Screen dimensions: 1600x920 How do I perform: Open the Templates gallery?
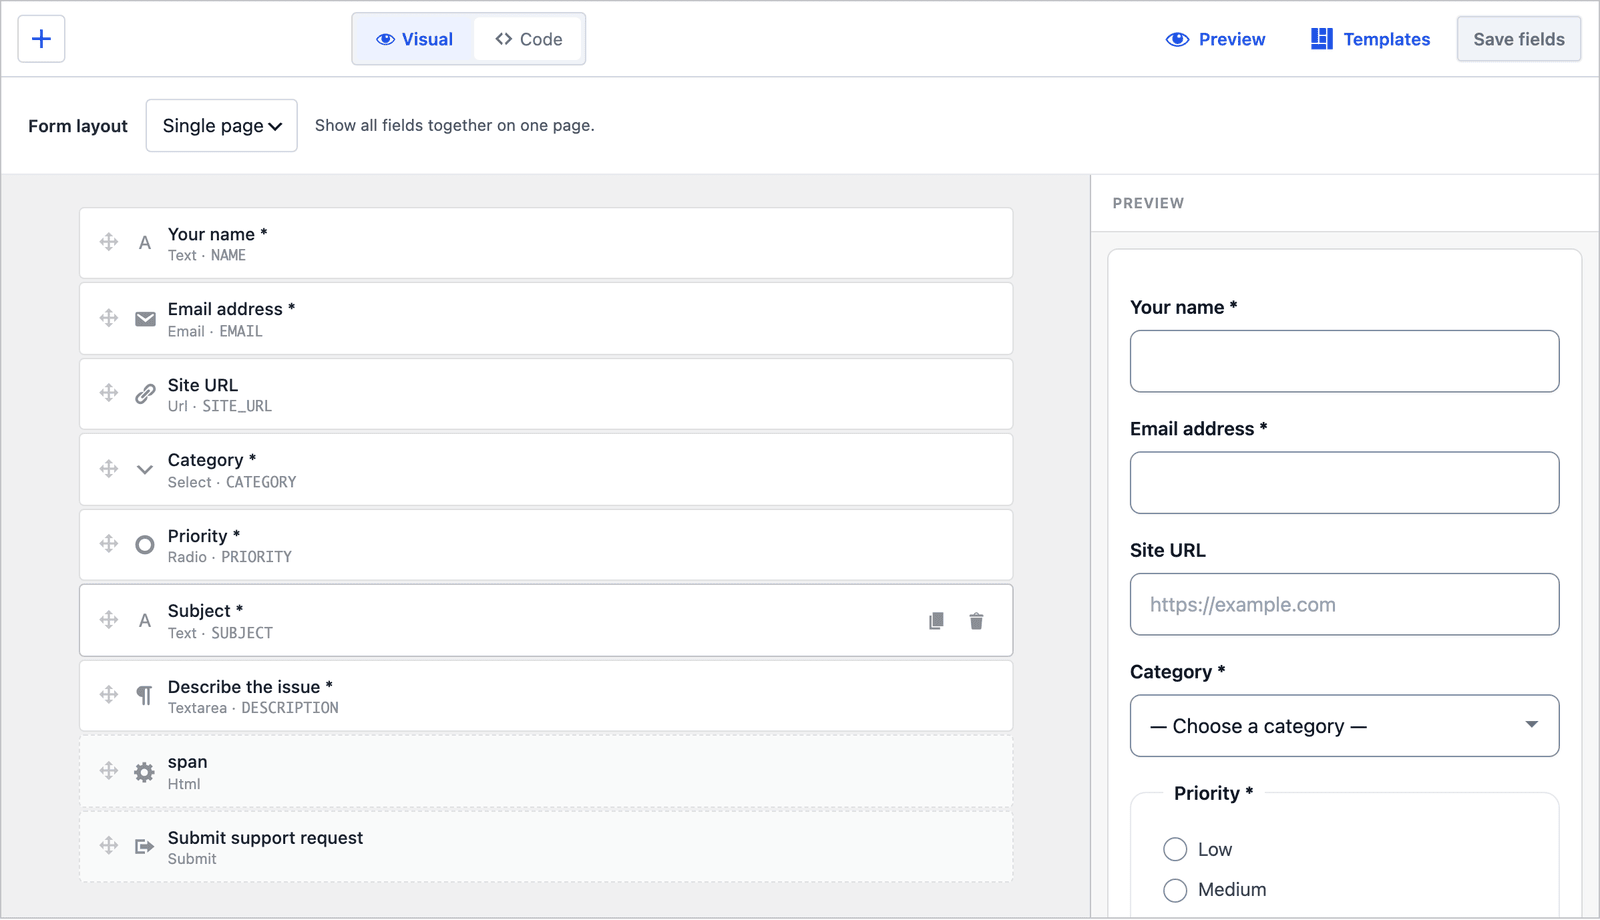[x=1370, y=39]
